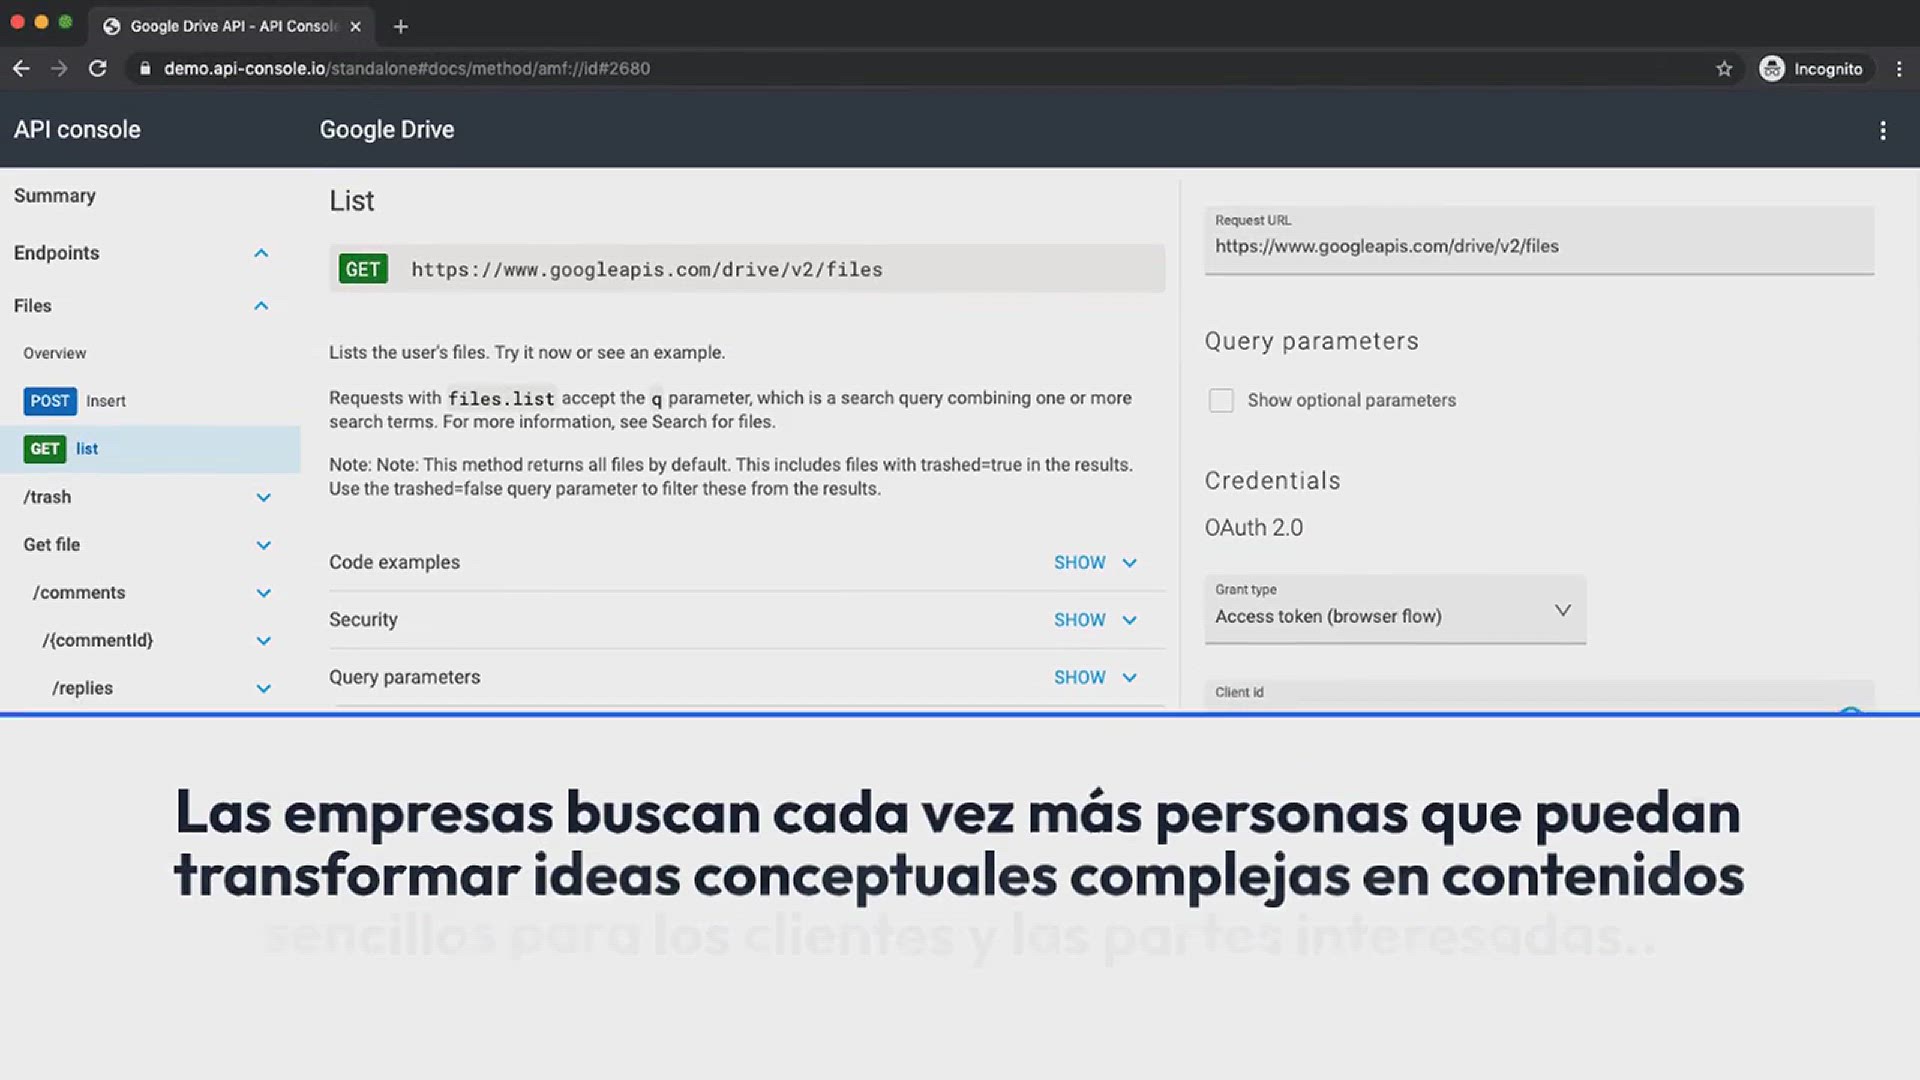Click the GET badge in endpoint URL bar

[x=363, y=269]
